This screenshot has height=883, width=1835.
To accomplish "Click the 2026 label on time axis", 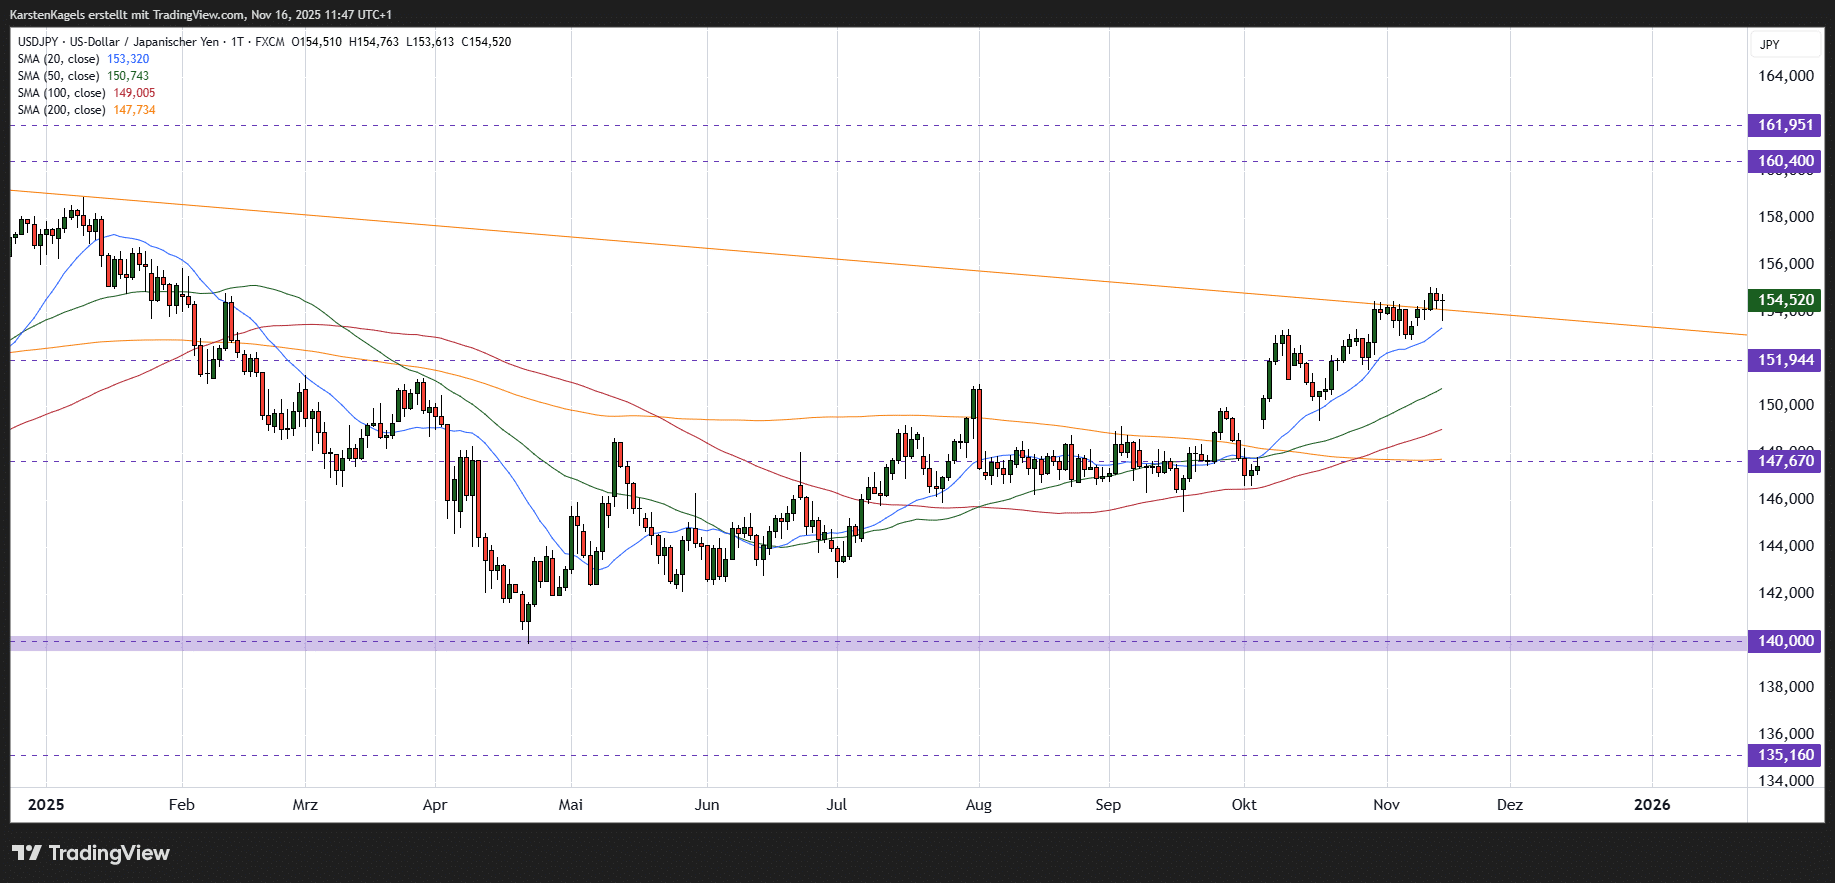I will coord(1651,805).
